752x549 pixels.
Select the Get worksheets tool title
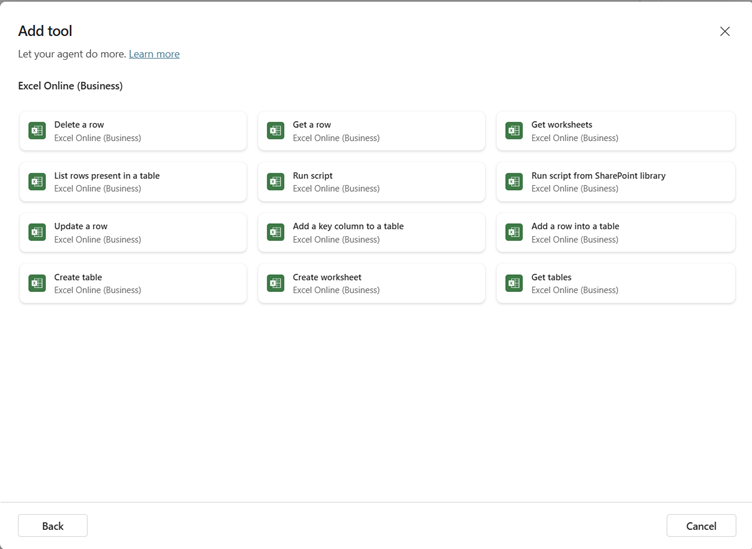click(562, 125)
